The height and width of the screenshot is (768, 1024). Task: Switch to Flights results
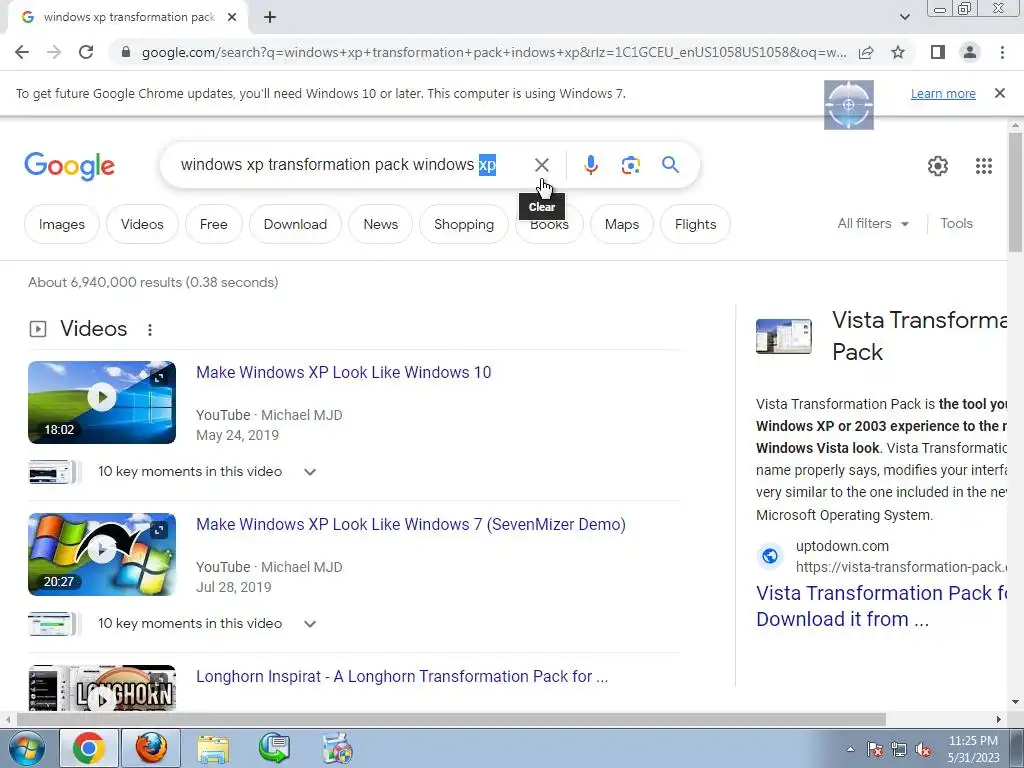(696, 224)
